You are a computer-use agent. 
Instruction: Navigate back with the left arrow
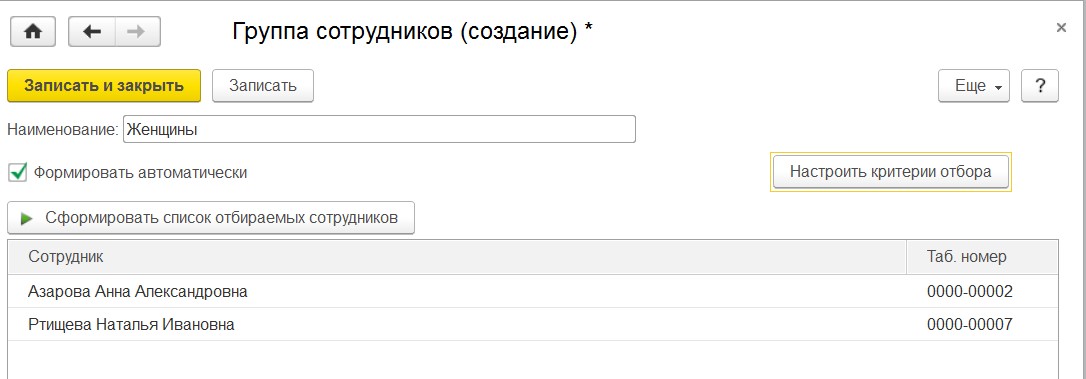coord(91,32)
